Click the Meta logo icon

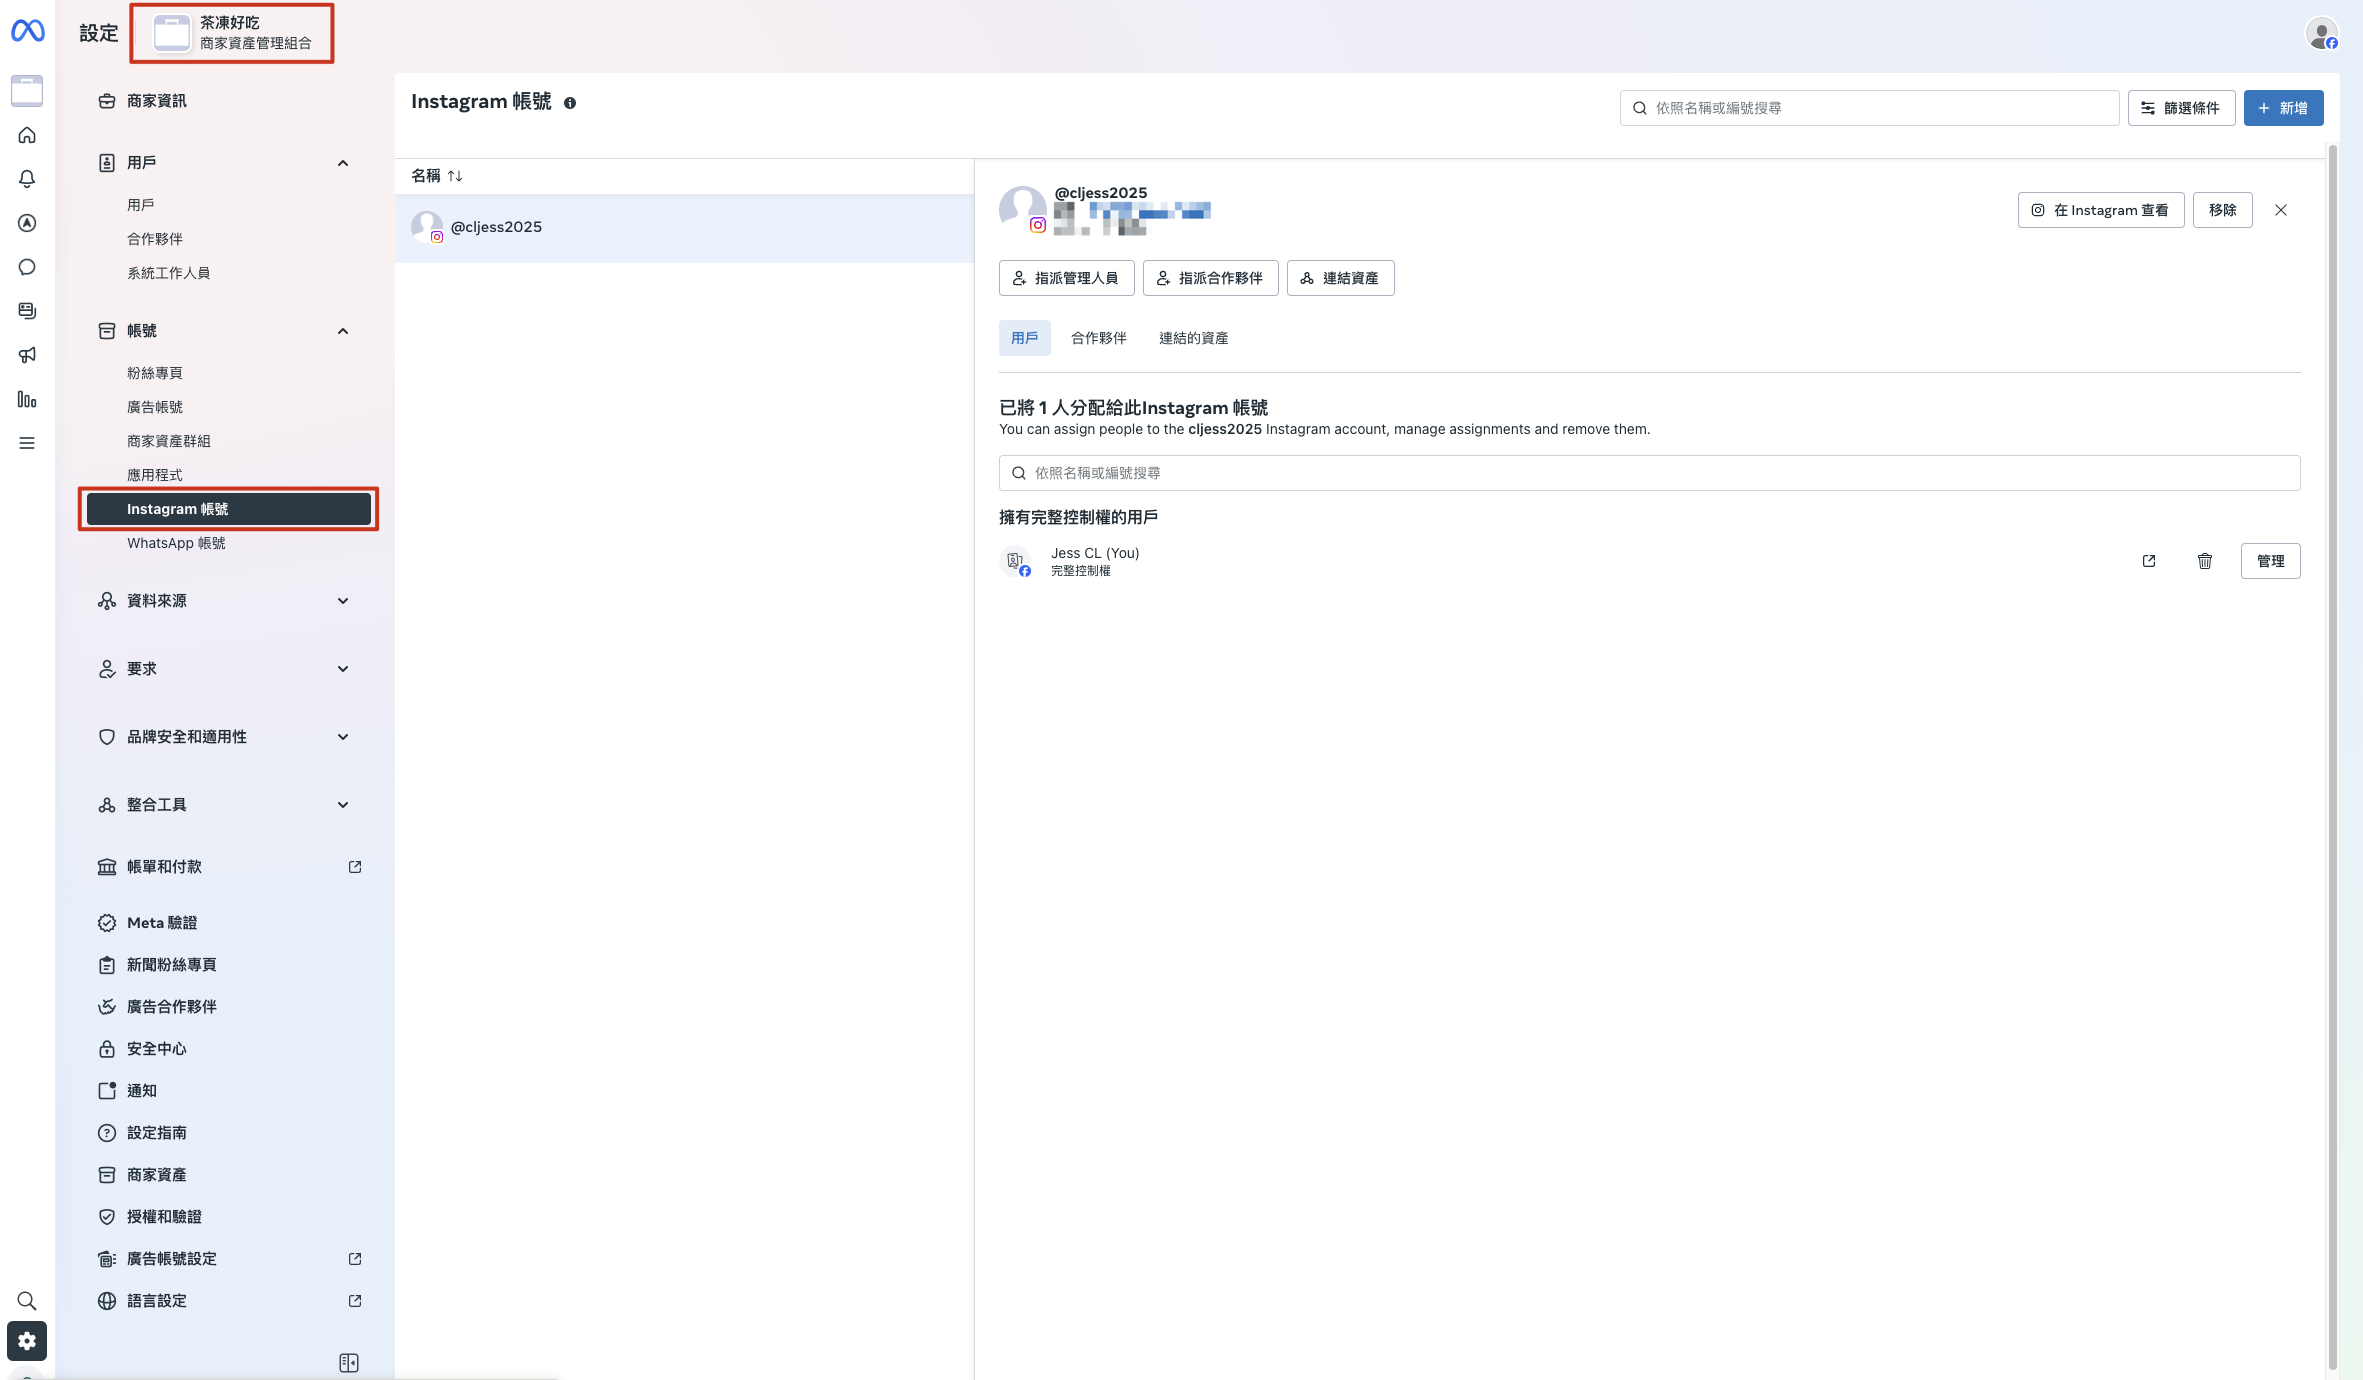(x=27, y=32)
